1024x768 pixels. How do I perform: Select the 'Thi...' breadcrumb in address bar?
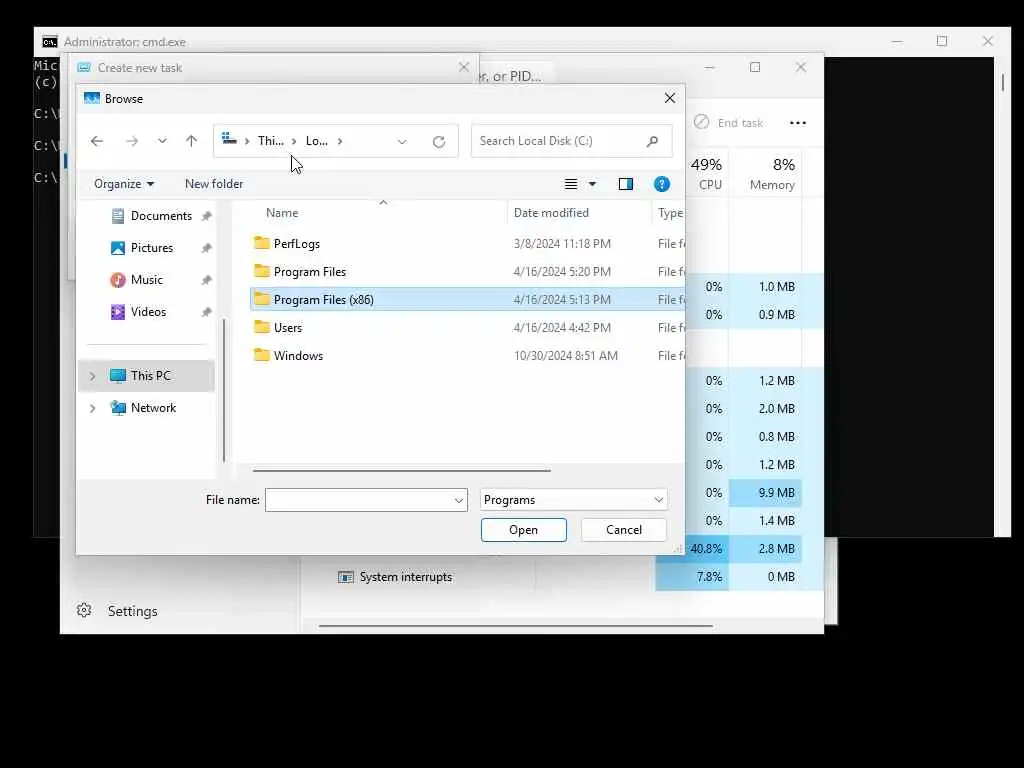[270, 141]
